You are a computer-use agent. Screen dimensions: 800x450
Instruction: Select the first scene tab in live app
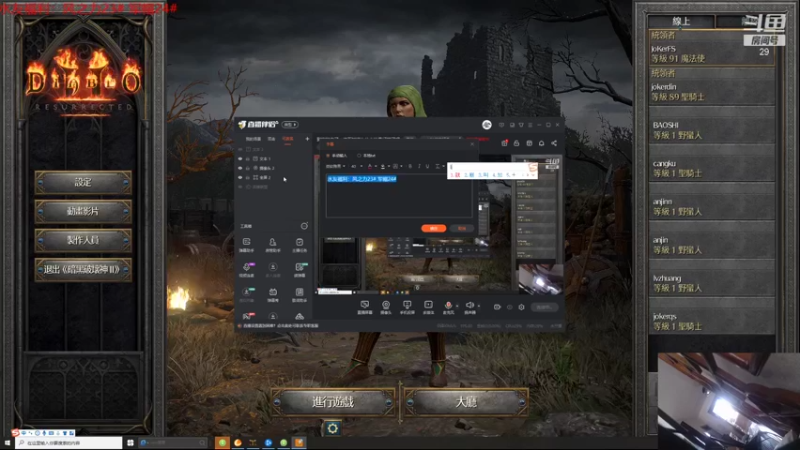click(253, 139)
